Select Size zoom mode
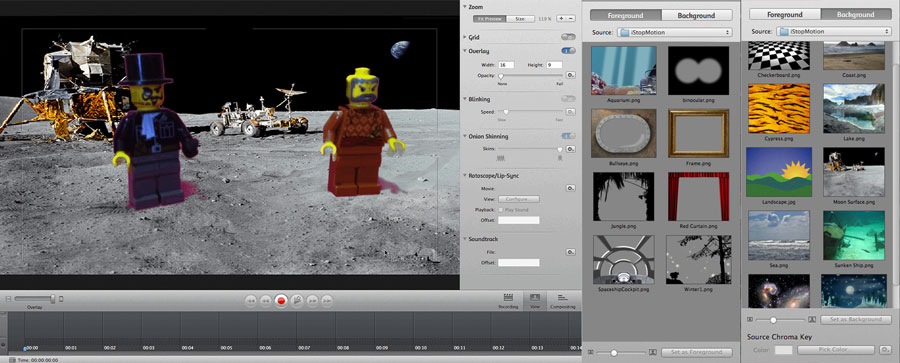This screenshot has width=900, height=363. (x=520, y=18)
